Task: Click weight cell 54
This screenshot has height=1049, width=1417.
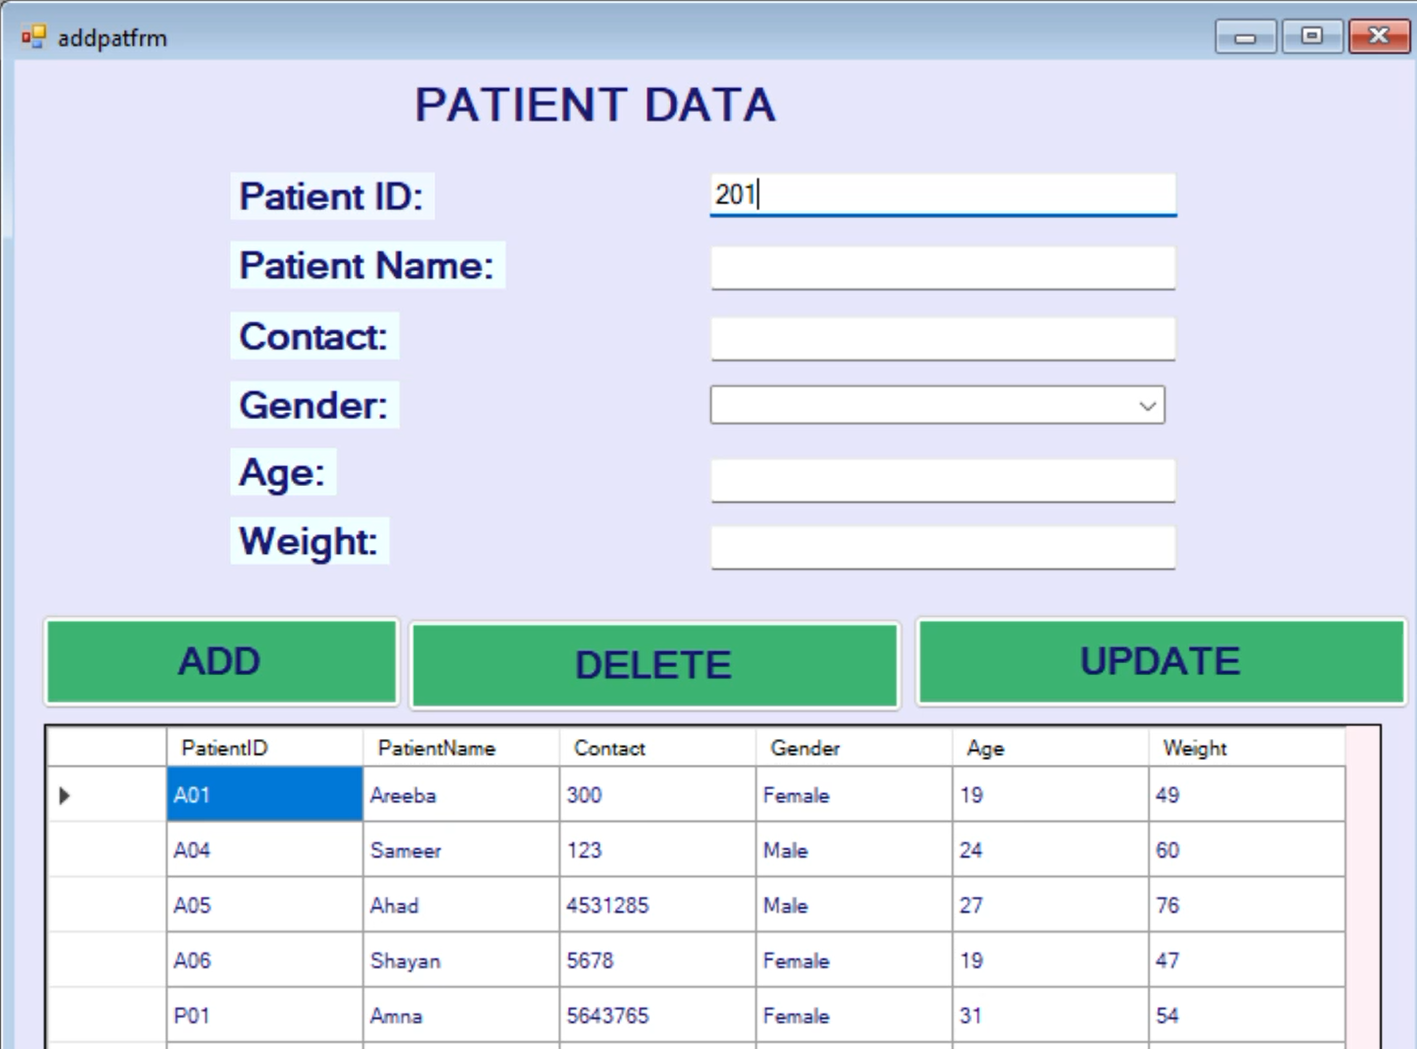Action: pos(1247,1015)
